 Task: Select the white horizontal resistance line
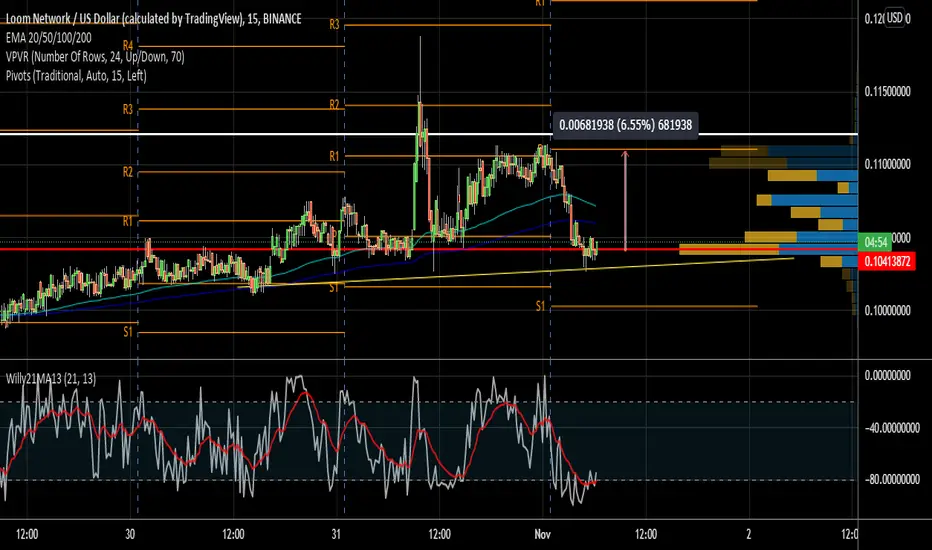(x=428, y=134)
